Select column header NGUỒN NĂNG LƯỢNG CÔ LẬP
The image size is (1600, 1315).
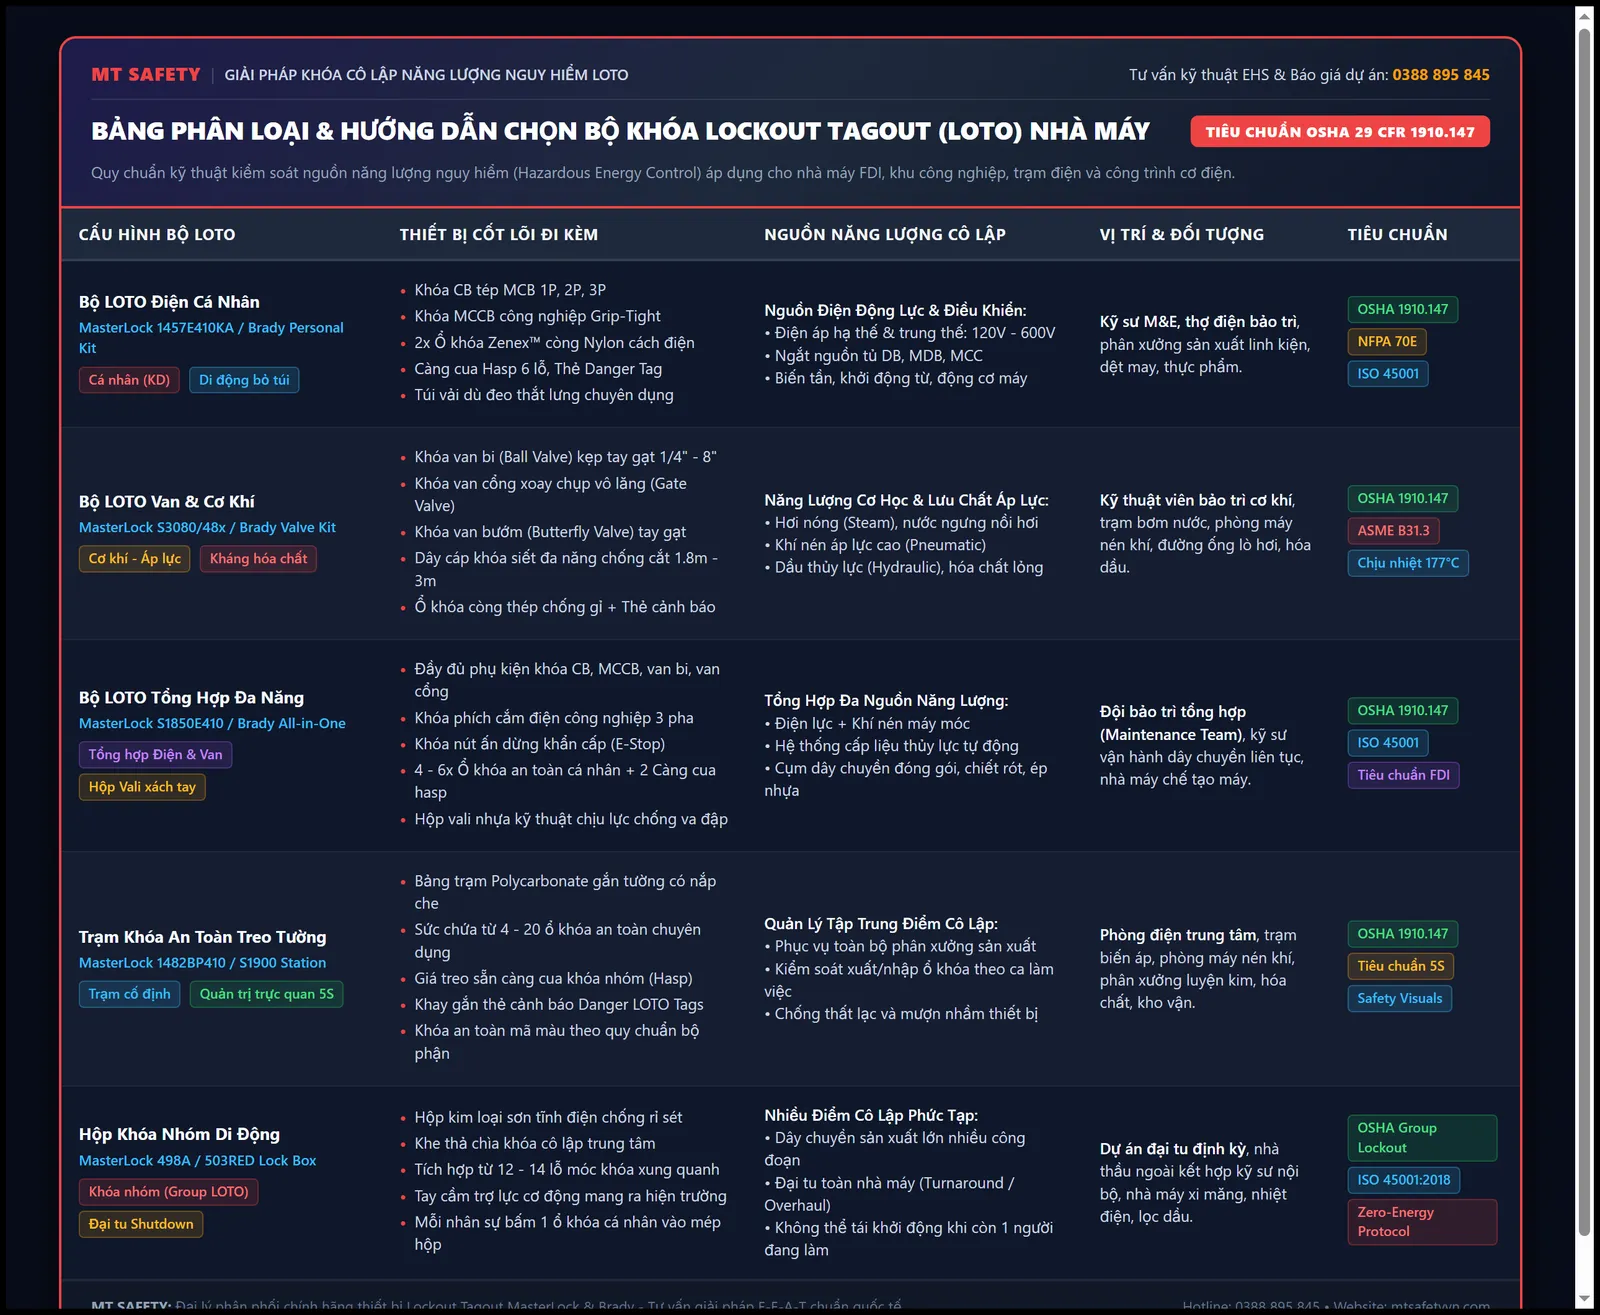pyautogui.click(x=885, y=234)
